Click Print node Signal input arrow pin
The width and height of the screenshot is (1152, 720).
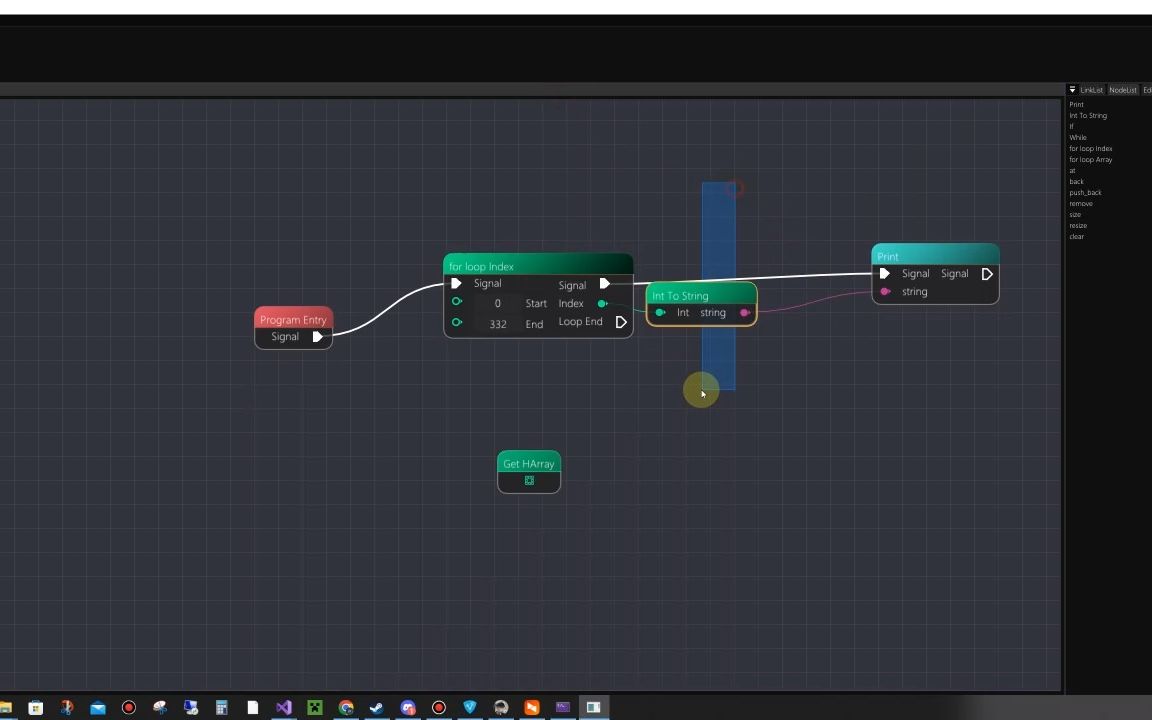[x=885, y=273]
